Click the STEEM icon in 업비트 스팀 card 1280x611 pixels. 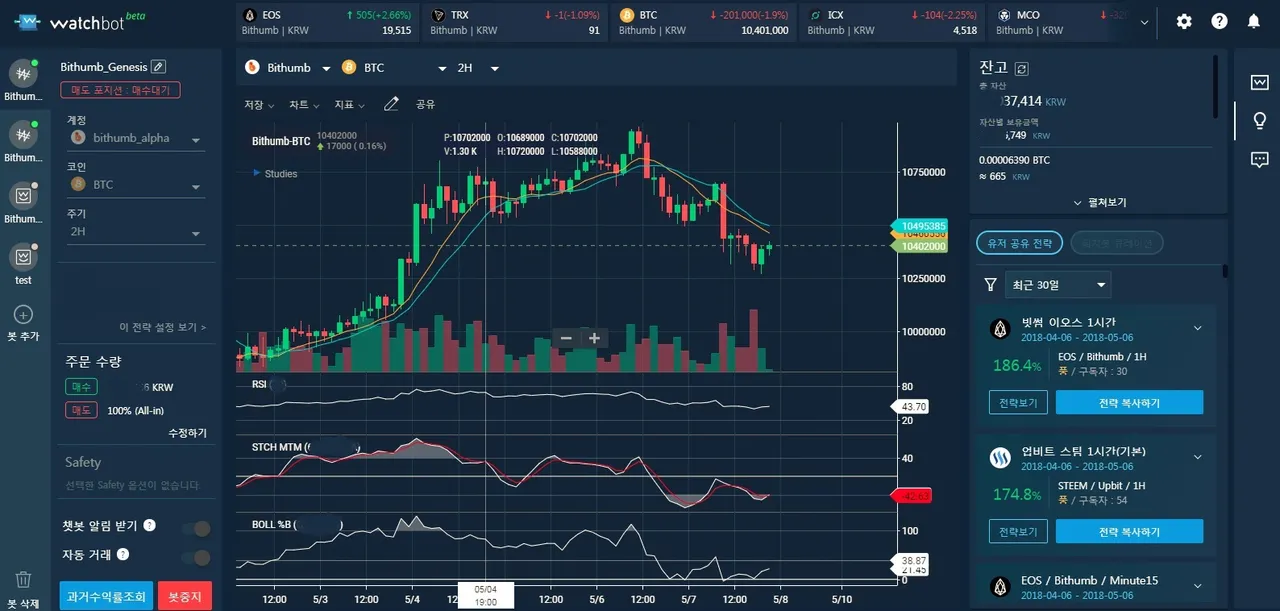pyautogui.click(x=1000, y=458)
